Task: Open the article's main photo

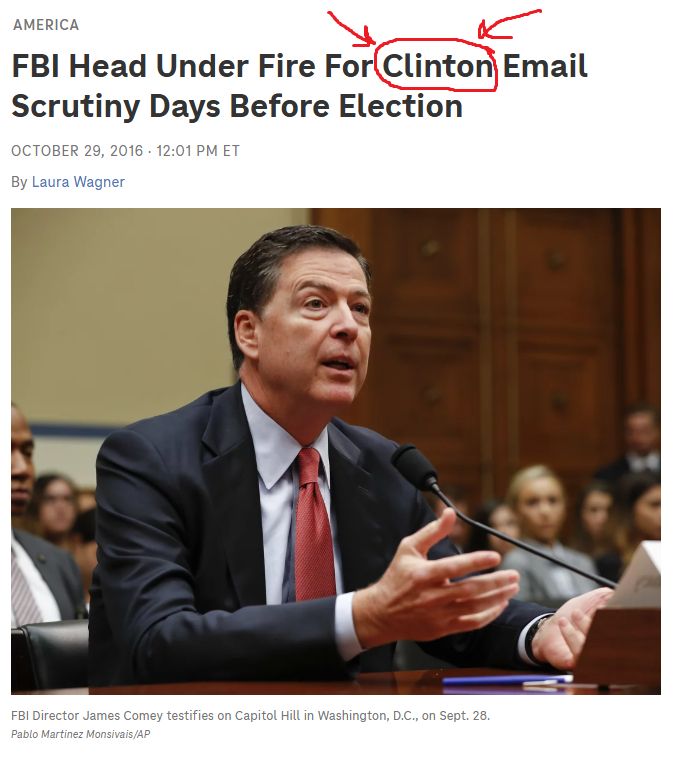Action: (336, 451)
